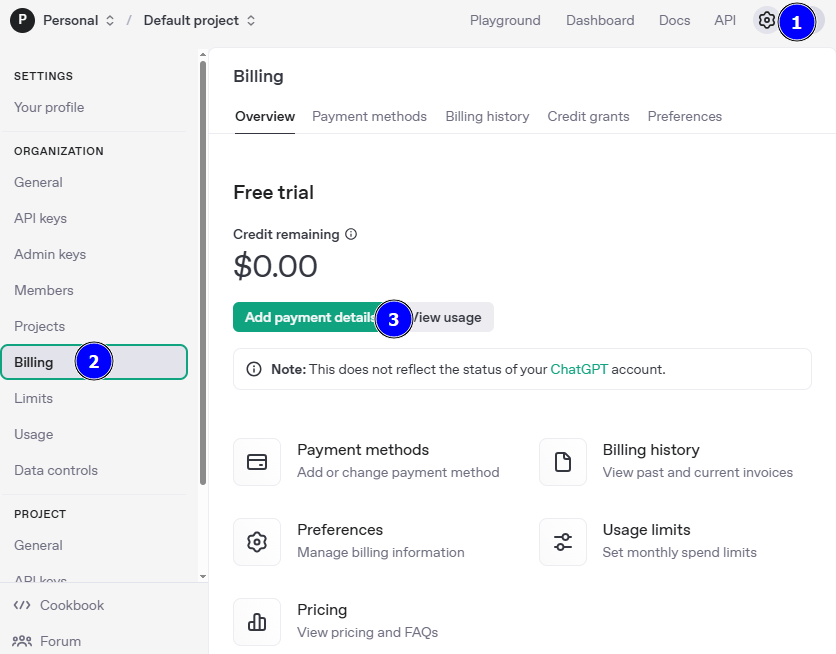The height and width of the screenshot is (654, 836).
Task: Click sidebar scrollbar down arrow
Action: tap(203, 576)
